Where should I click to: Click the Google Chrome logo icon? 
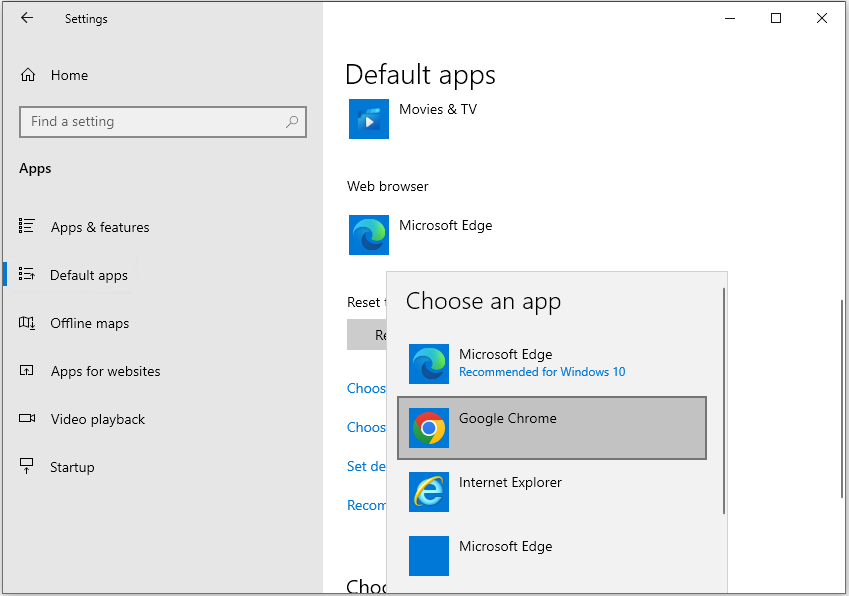point(429,428)
